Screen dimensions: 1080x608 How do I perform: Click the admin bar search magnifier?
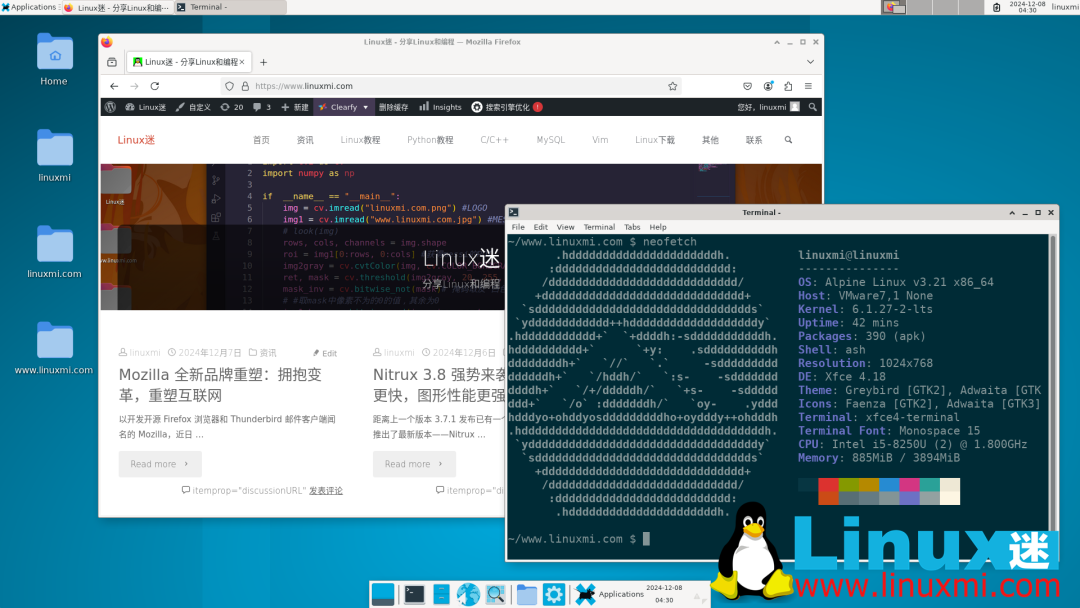click(813, 107)
